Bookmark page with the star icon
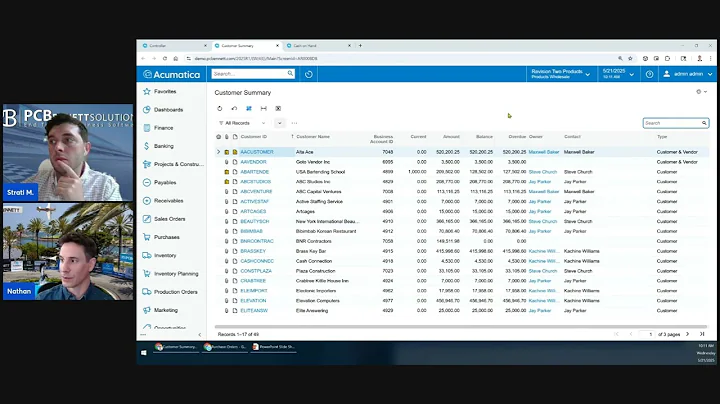 pyautogui.click(x=630, y=58)
